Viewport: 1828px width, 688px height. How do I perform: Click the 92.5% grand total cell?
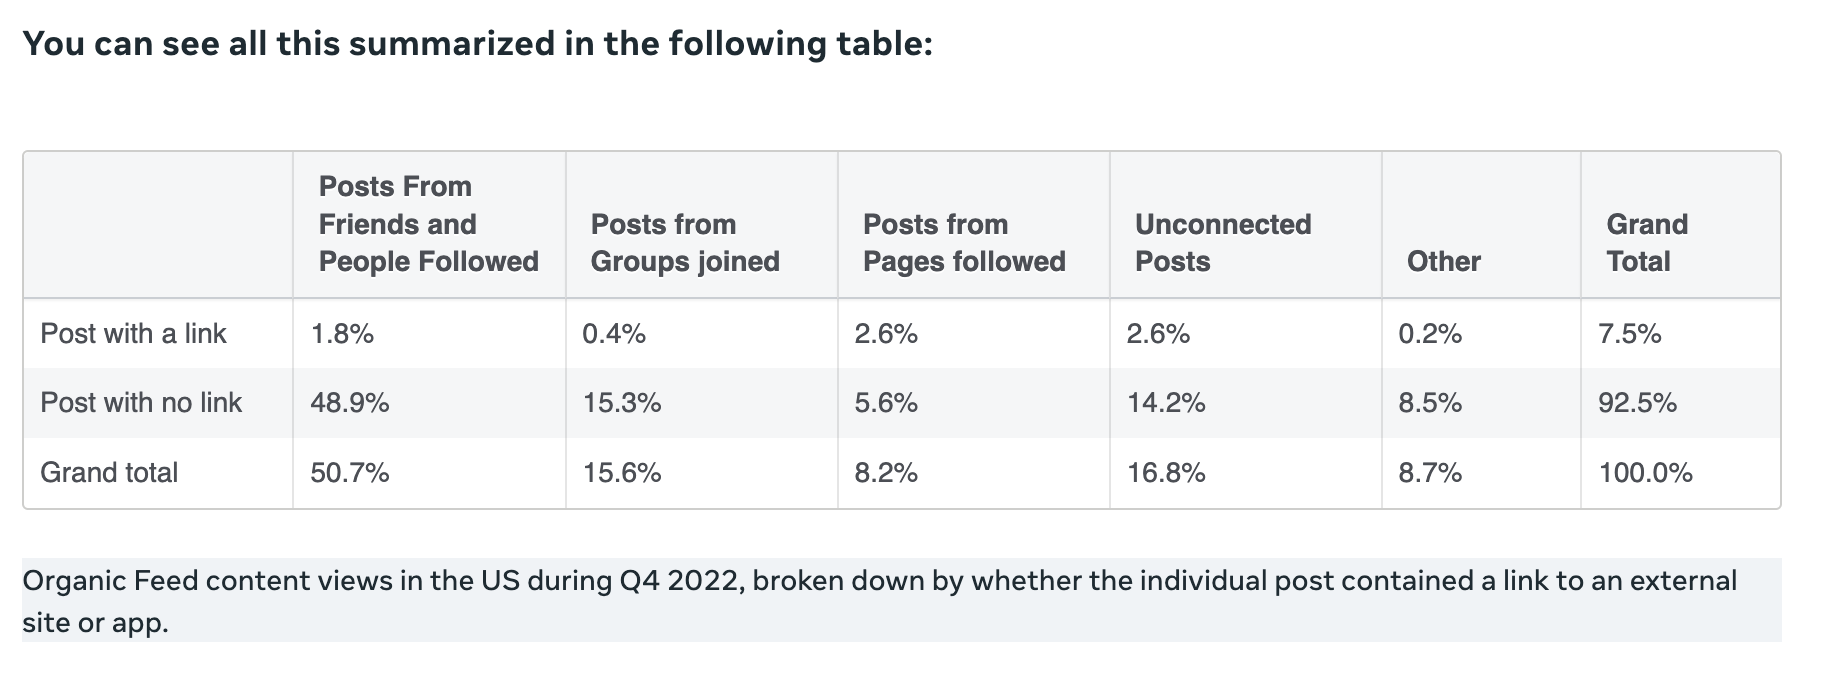pyautogui.click(x=1637, y=403)
